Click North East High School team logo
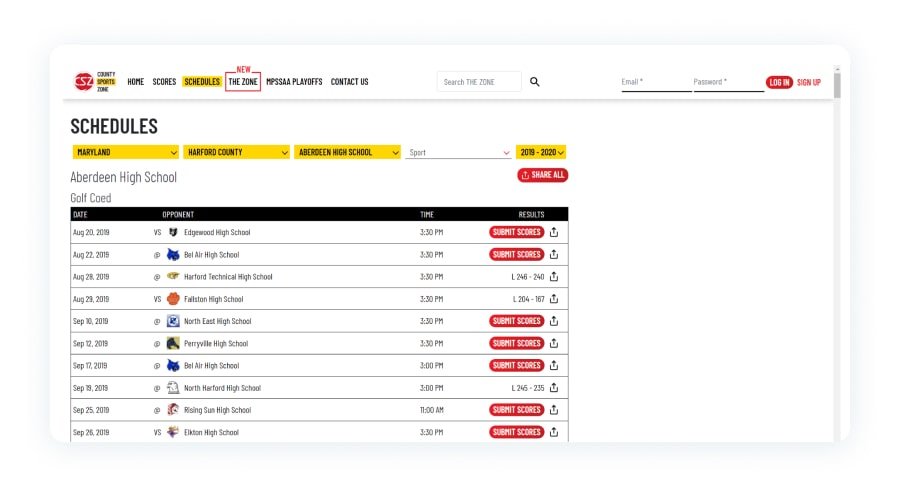This screenshot has height=490, width=900. 173,321
